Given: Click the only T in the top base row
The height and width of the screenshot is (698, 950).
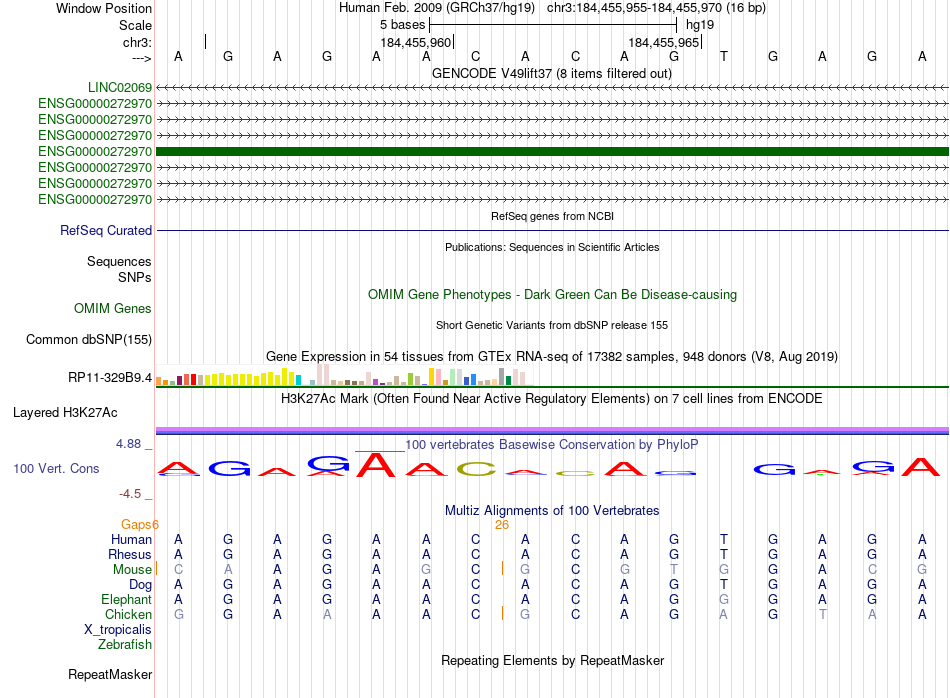Looking at the screenshot, I should tap(723, 56).
